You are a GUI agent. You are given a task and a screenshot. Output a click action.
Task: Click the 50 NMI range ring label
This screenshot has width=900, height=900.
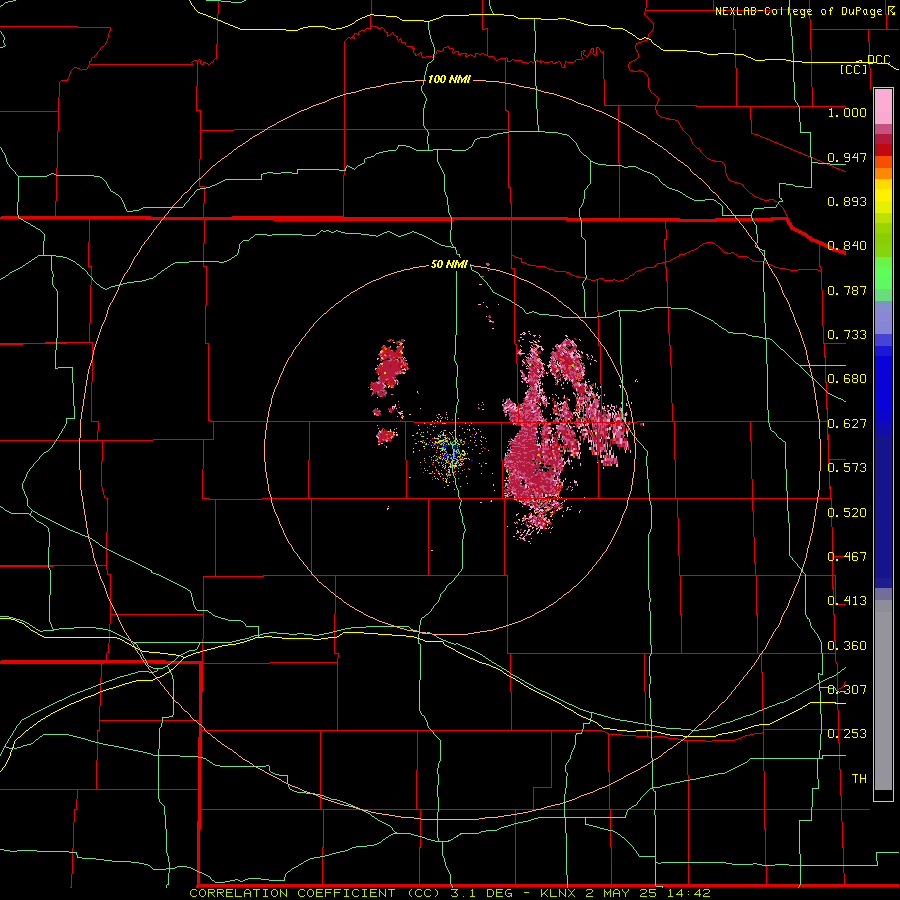tap(449, 265)
